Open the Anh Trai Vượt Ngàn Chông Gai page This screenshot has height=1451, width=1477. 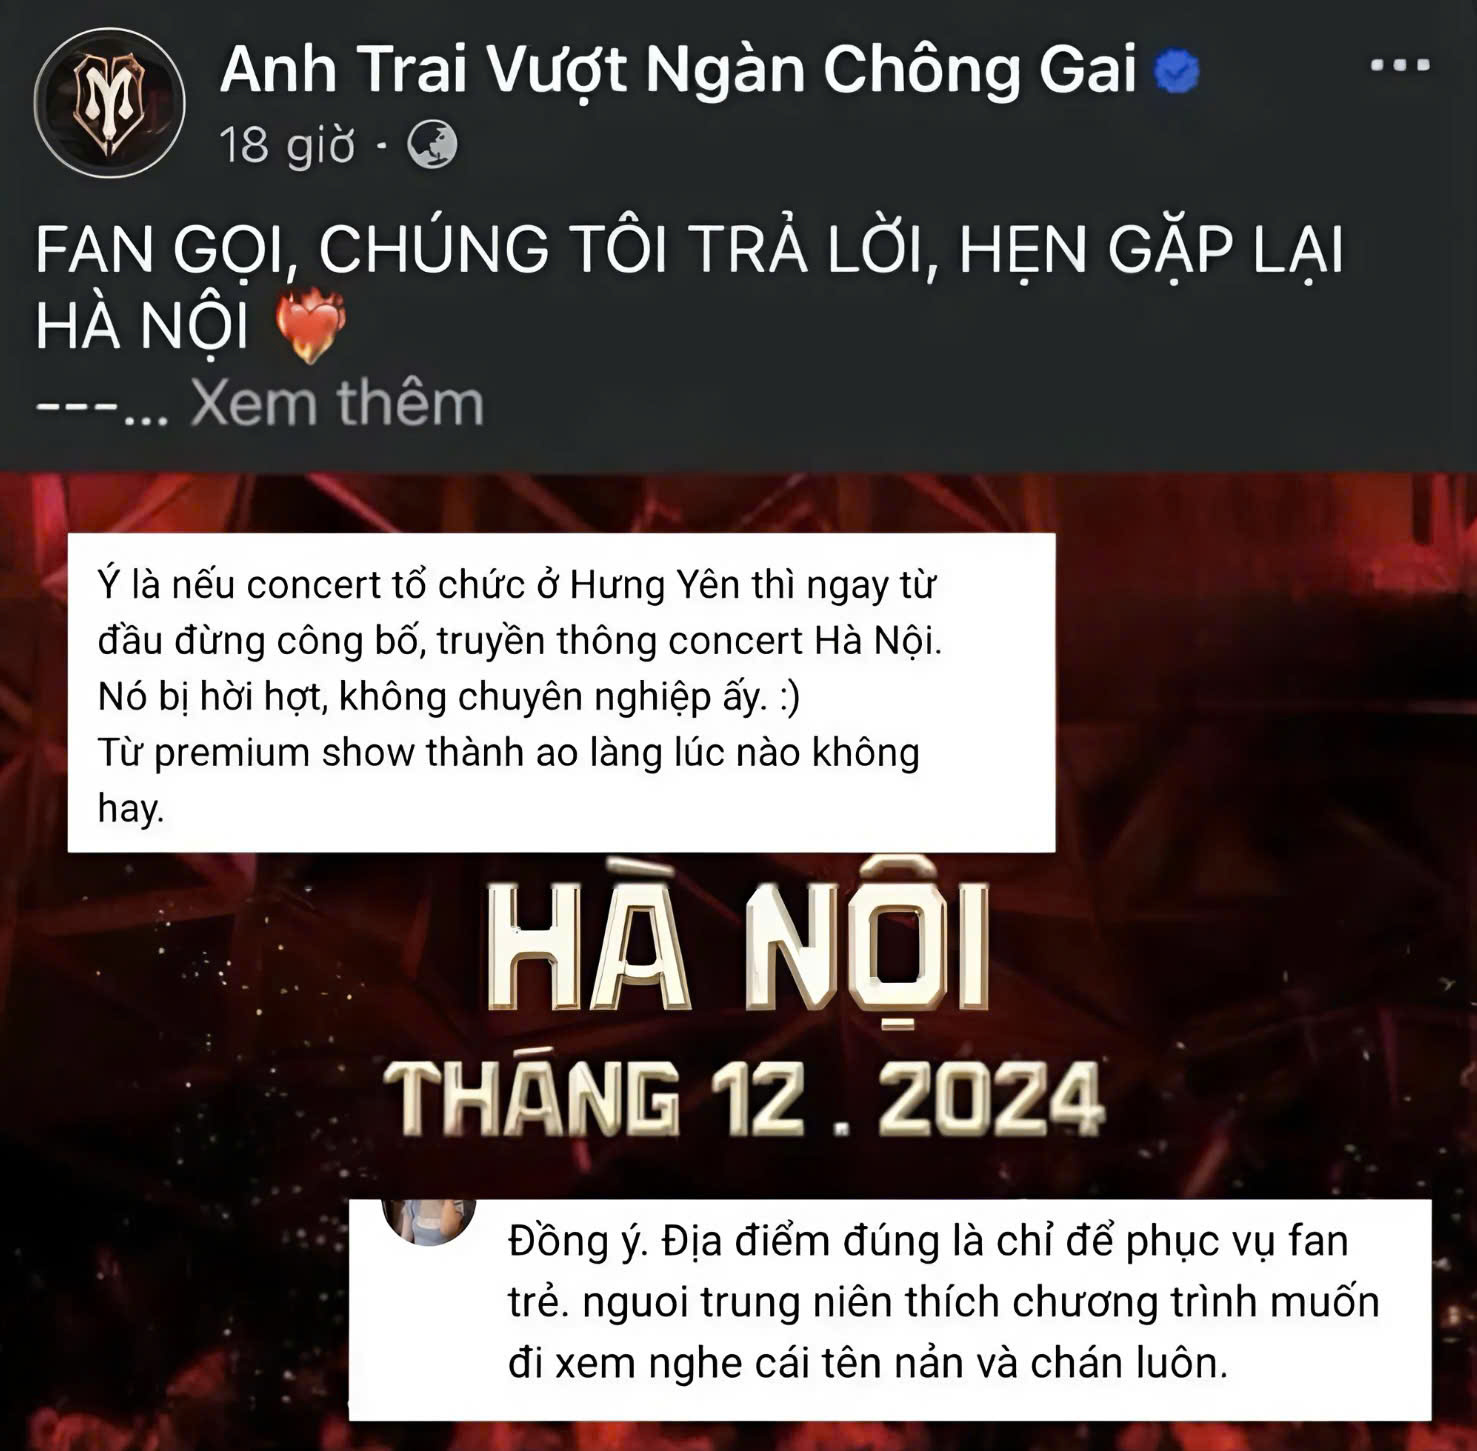pos(678,70)
